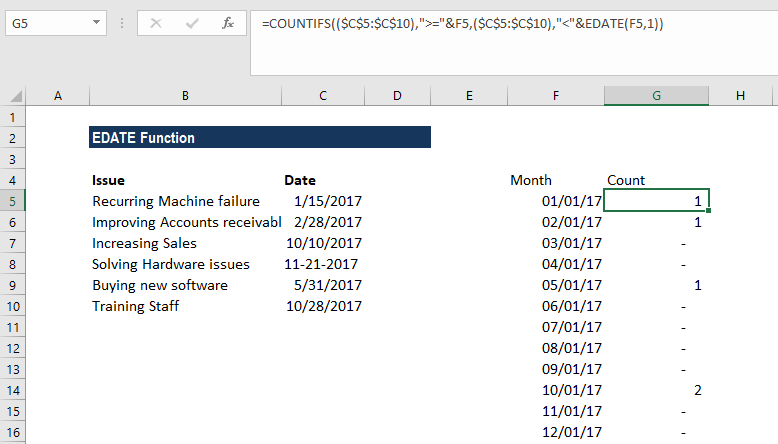778x444 pixels.
Task: Click into the COUNTIFS formula bar text
Action: pyautogui.click(x=460, y=23)
